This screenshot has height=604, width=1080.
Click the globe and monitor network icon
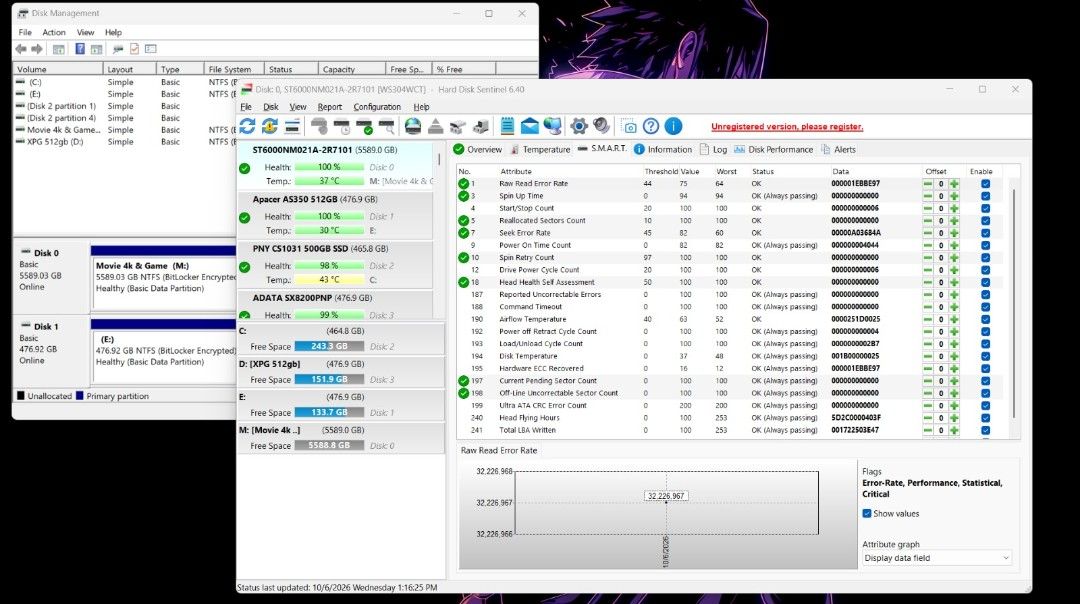pyautogui.click(x=552, y=126)
